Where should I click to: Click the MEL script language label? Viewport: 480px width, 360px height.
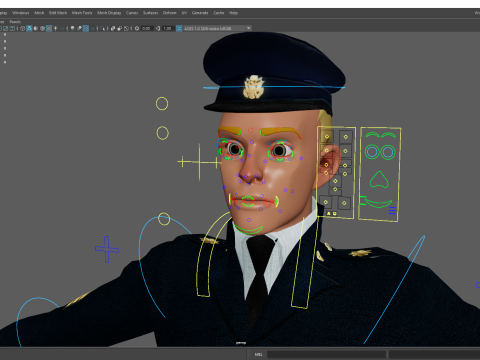click(258, 354)
